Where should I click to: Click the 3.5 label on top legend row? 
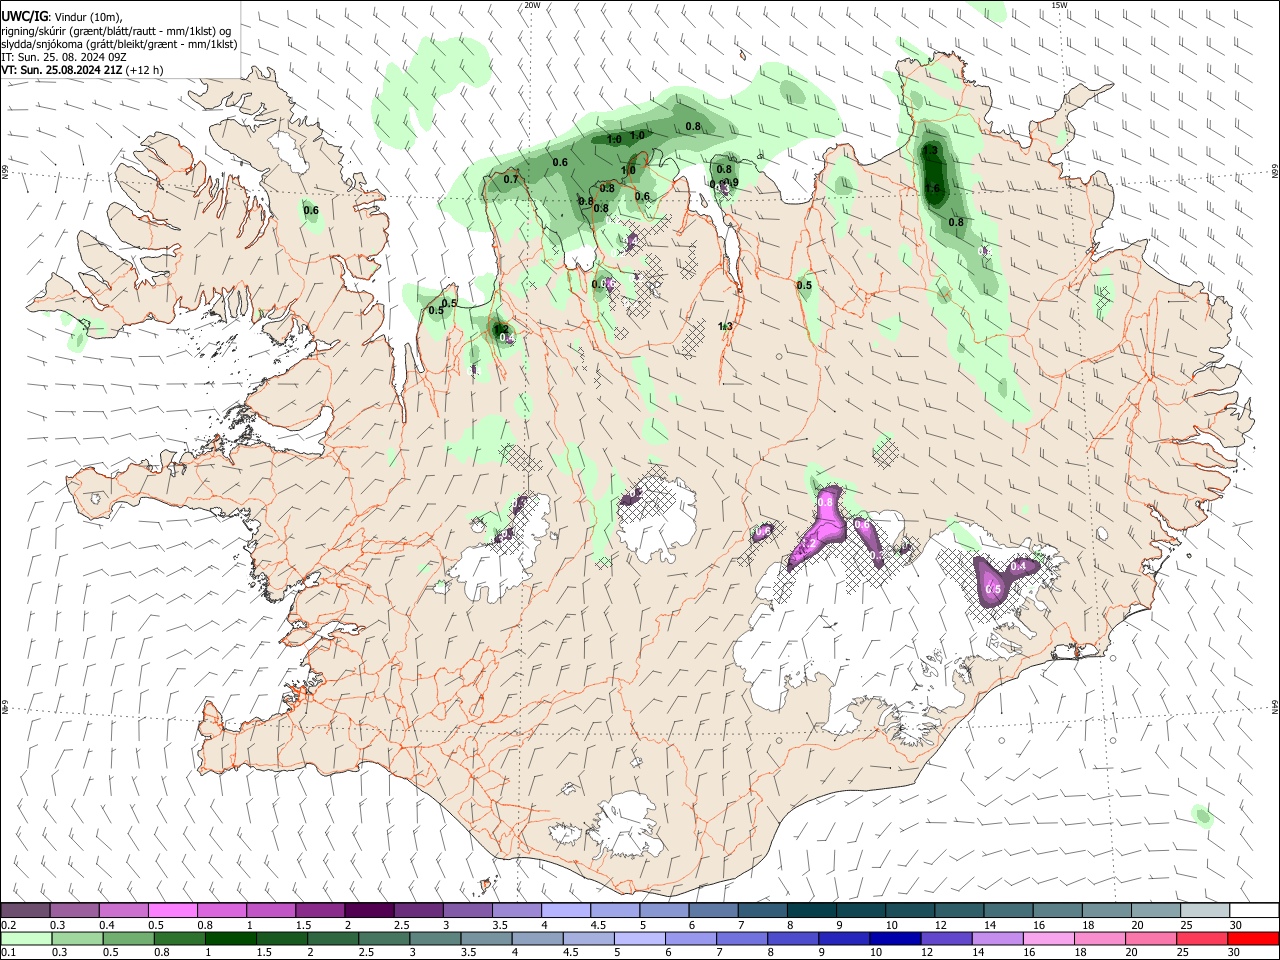(500, 925)
